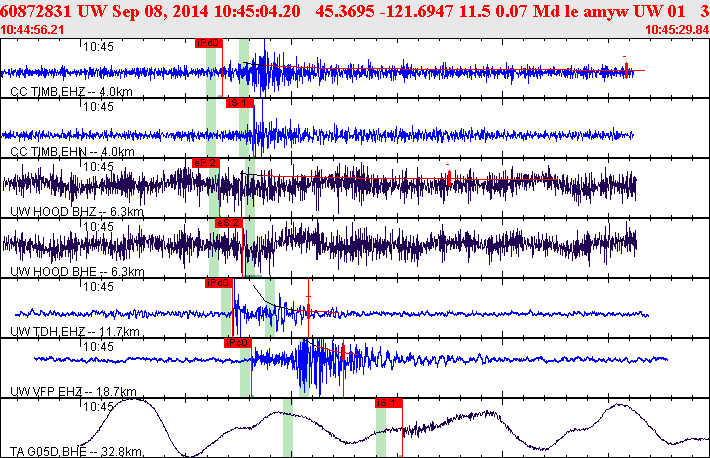Click the 'CC TJMB EHZ -- 4.0km' station label
The image size is (710, 458).
[x=71, y=92]
